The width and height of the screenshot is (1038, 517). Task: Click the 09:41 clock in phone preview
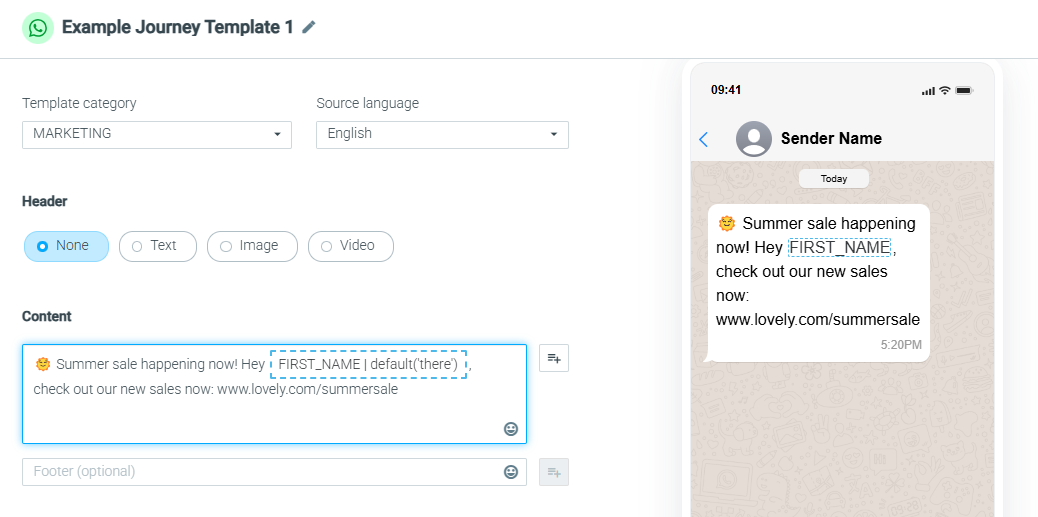click(x=726, y=90)
